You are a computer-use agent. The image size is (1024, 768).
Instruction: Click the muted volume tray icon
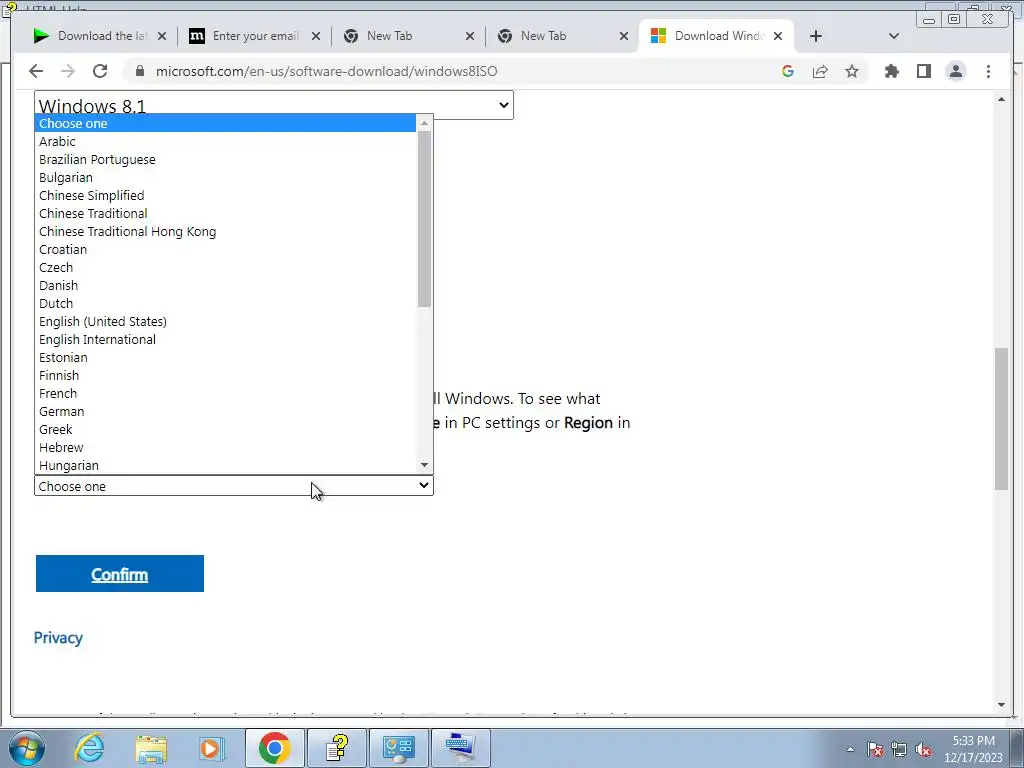click(x=923, y=750)
